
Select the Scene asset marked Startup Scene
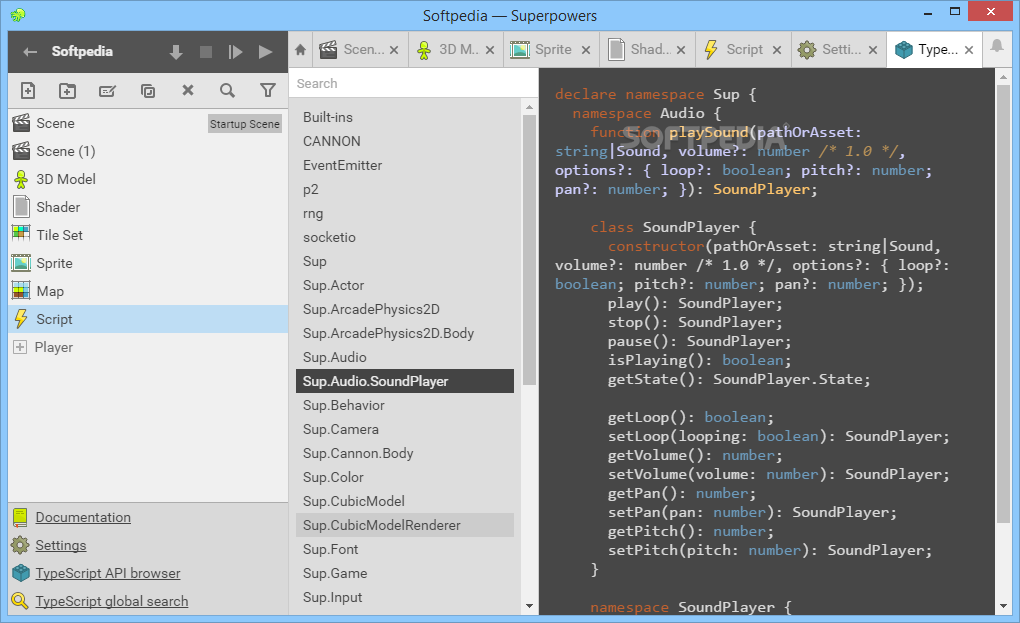148,123
